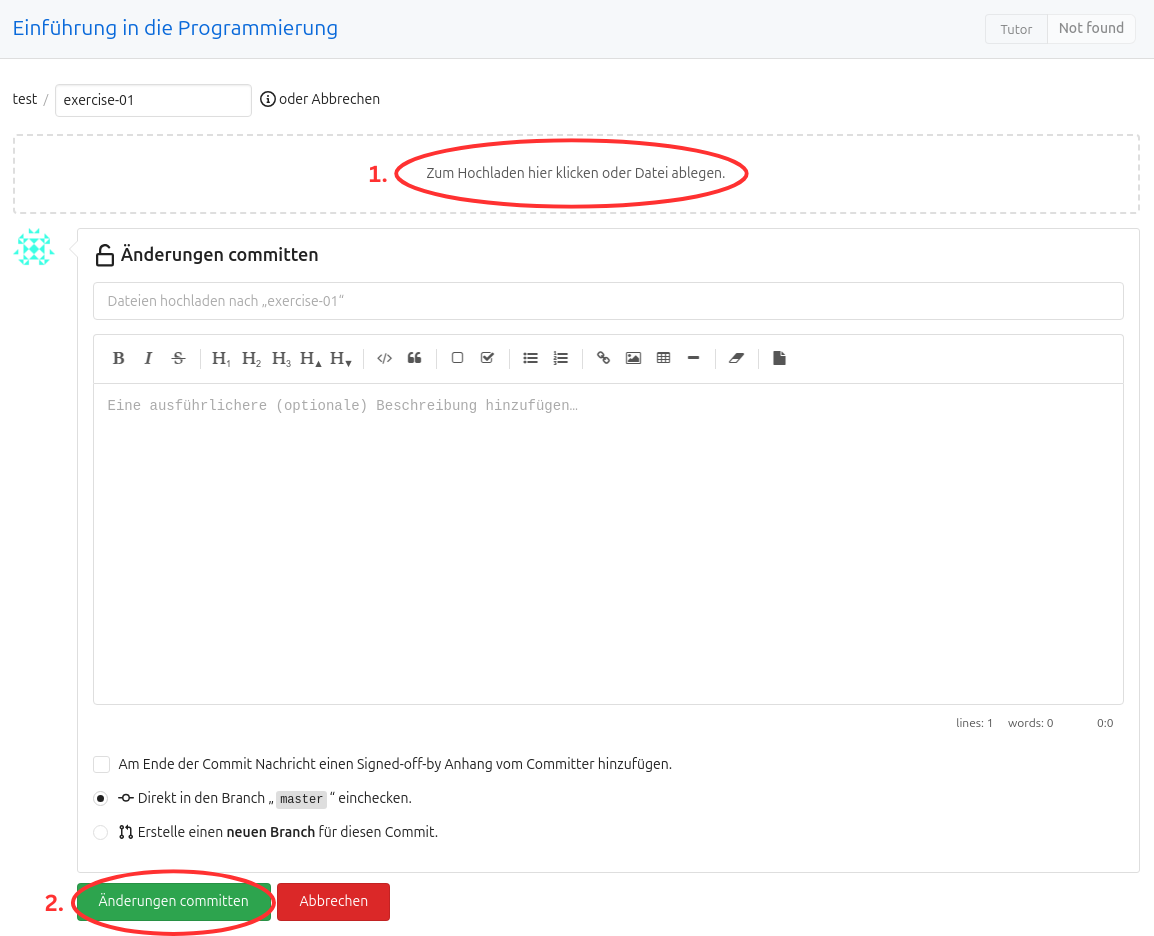Choose to create a neuen Branch
The image size is (1154, 936).
[101, 831]
